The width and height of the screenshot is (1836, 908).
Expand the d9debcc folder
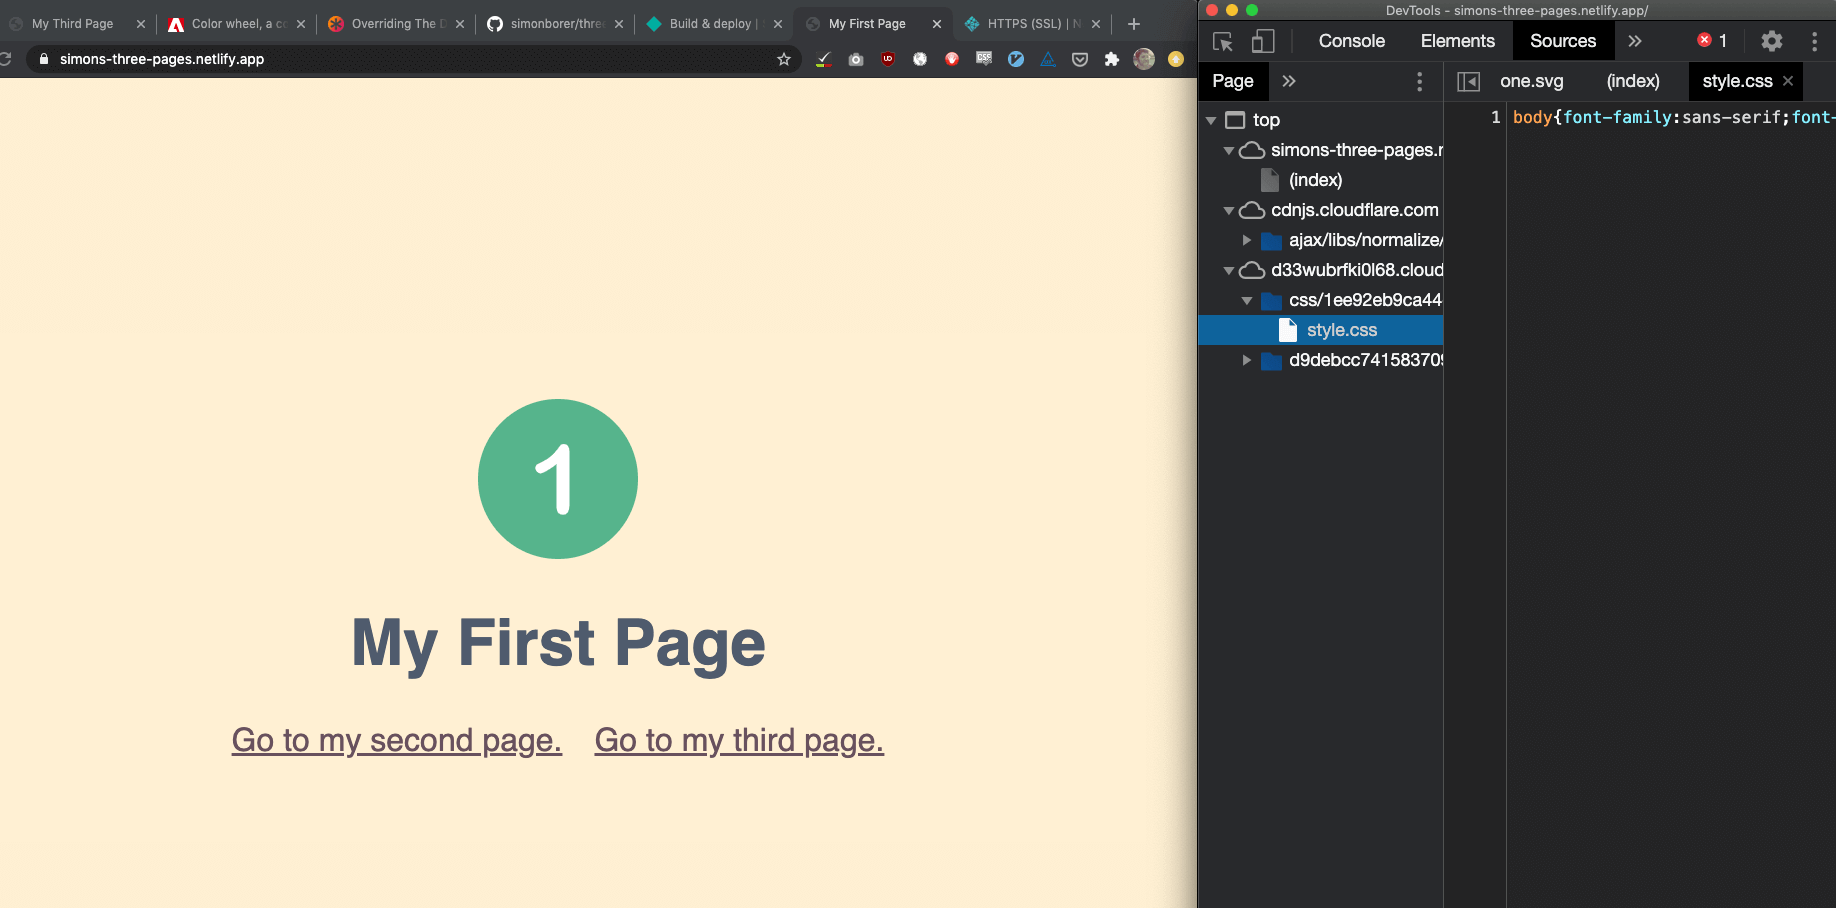[1247, 360]
